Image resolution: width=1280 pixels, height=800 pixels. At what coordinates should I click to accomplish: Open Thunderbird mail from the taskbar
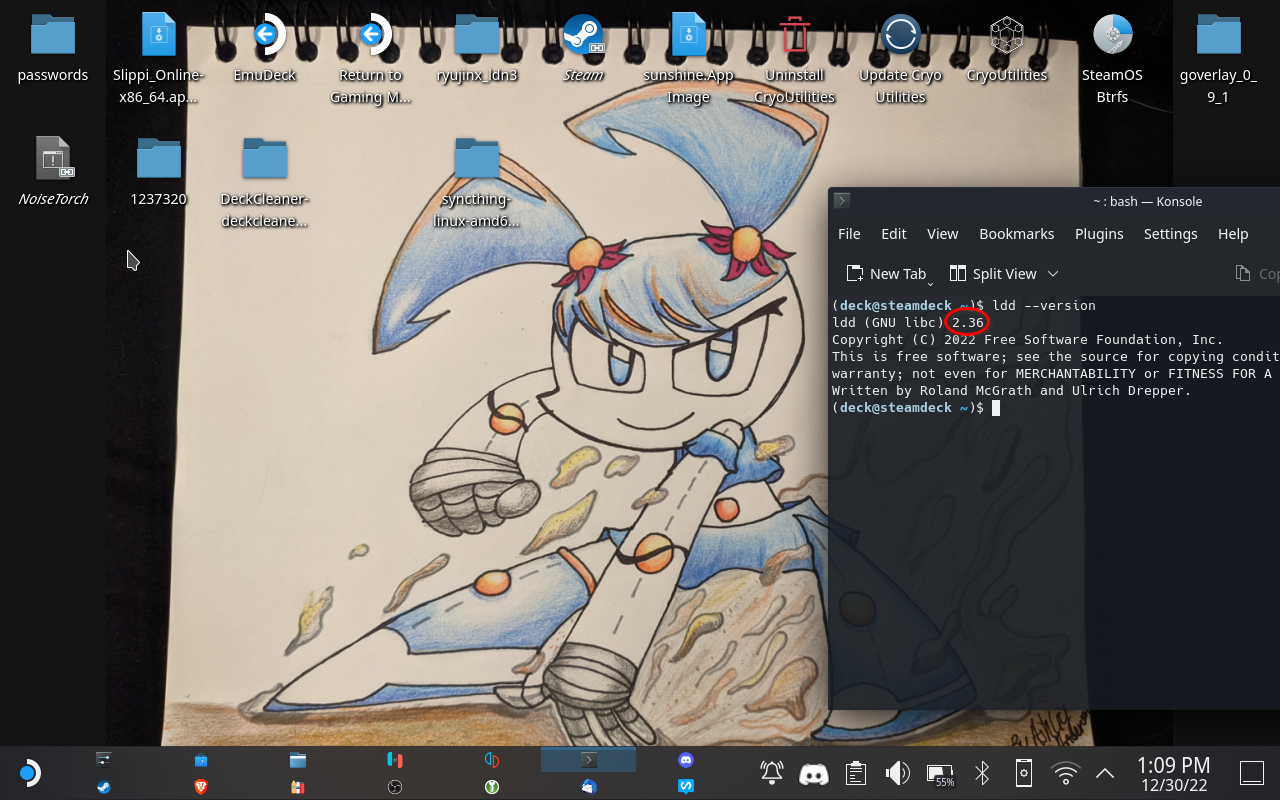(x=588, y=787)
